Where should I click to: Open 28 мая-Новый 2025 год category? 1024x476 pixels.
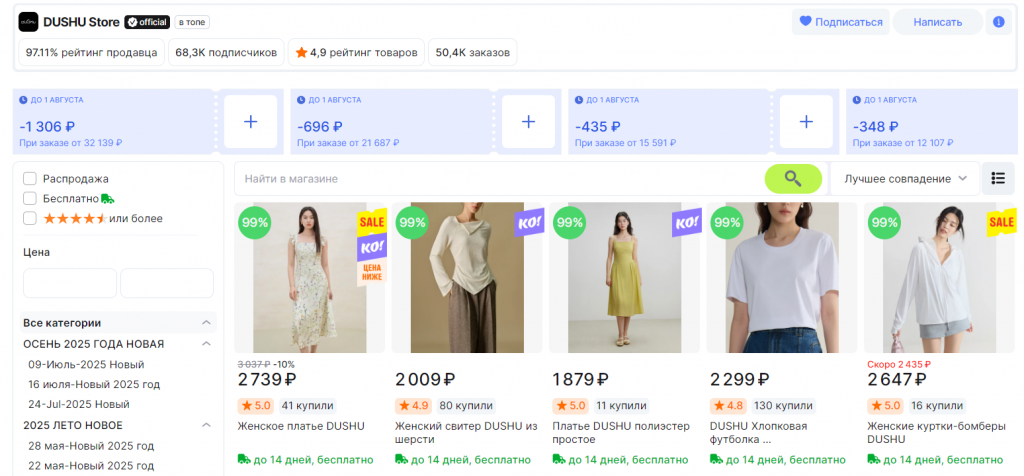(x=91, y=446)
